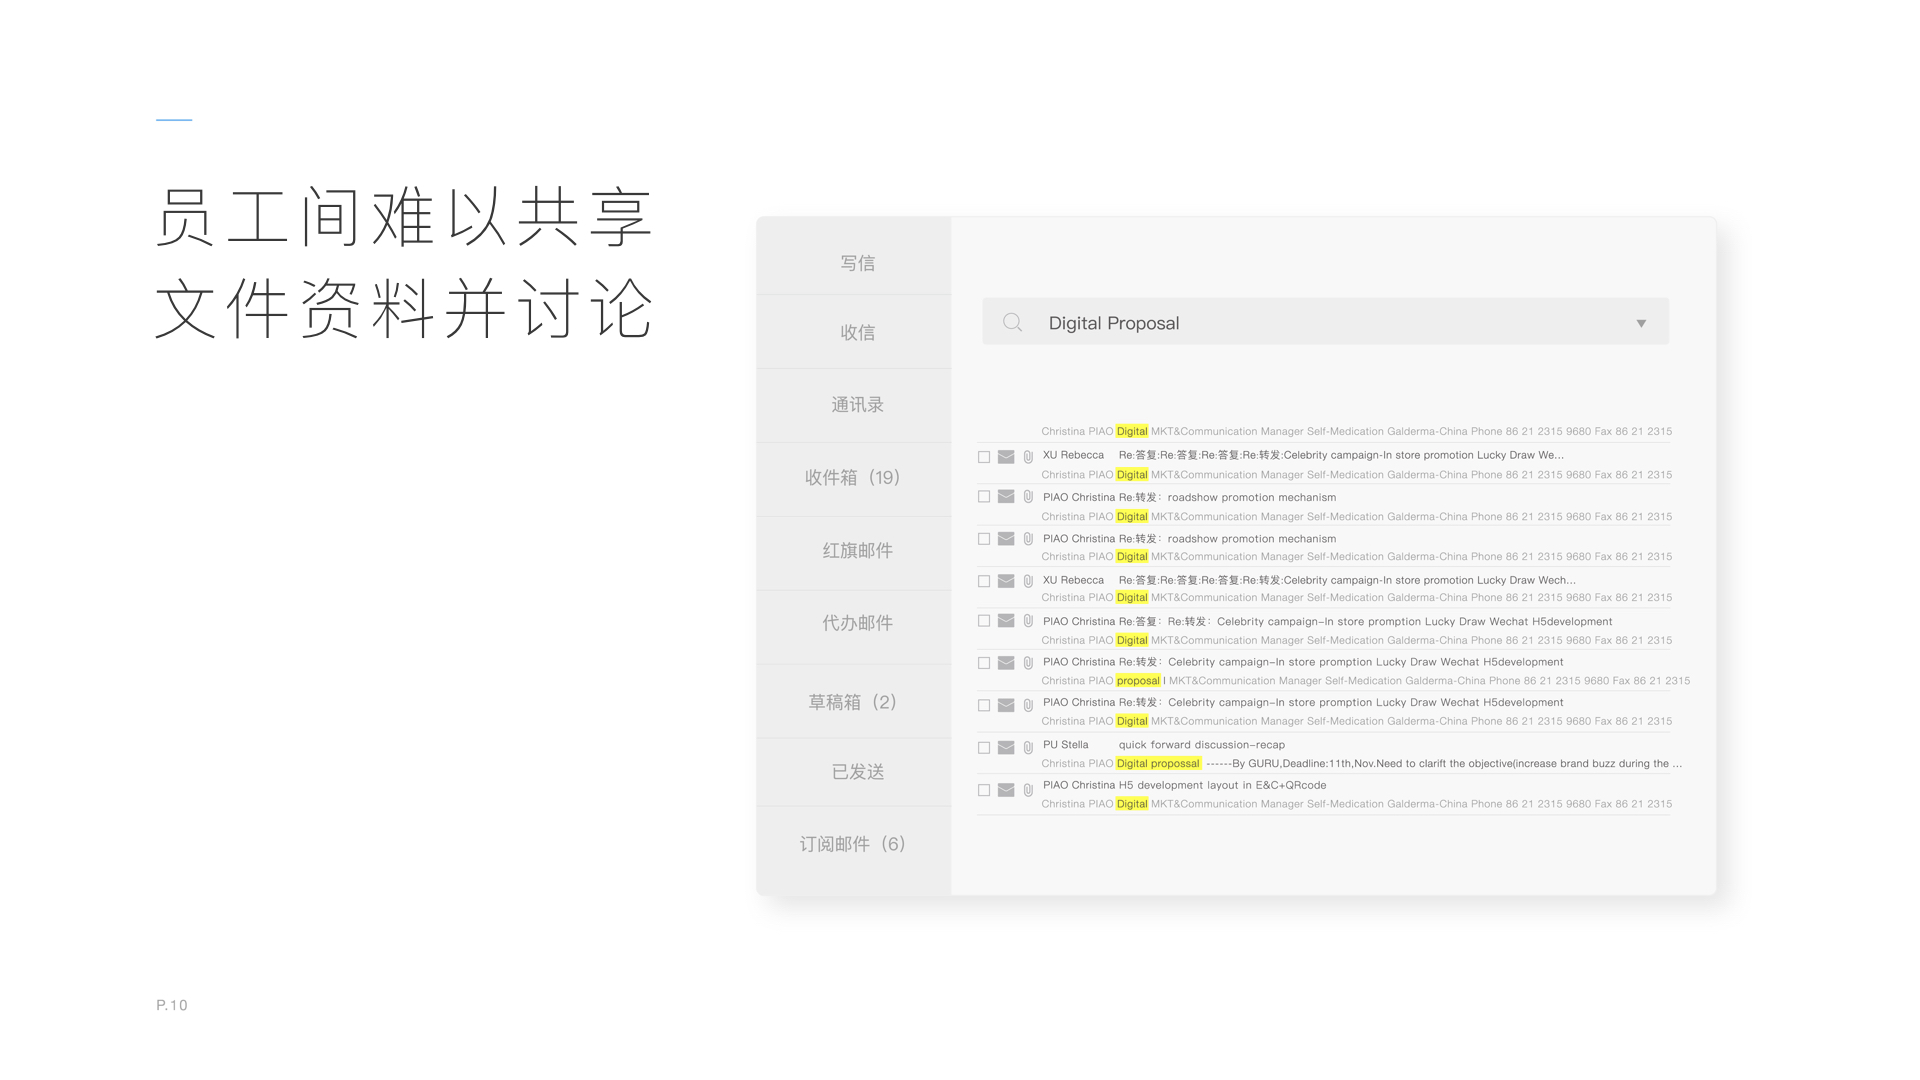The width and height of the screenshot is (1920, 1080).
Task: Open quick forward discussion-recap email
Action: 1201,745
